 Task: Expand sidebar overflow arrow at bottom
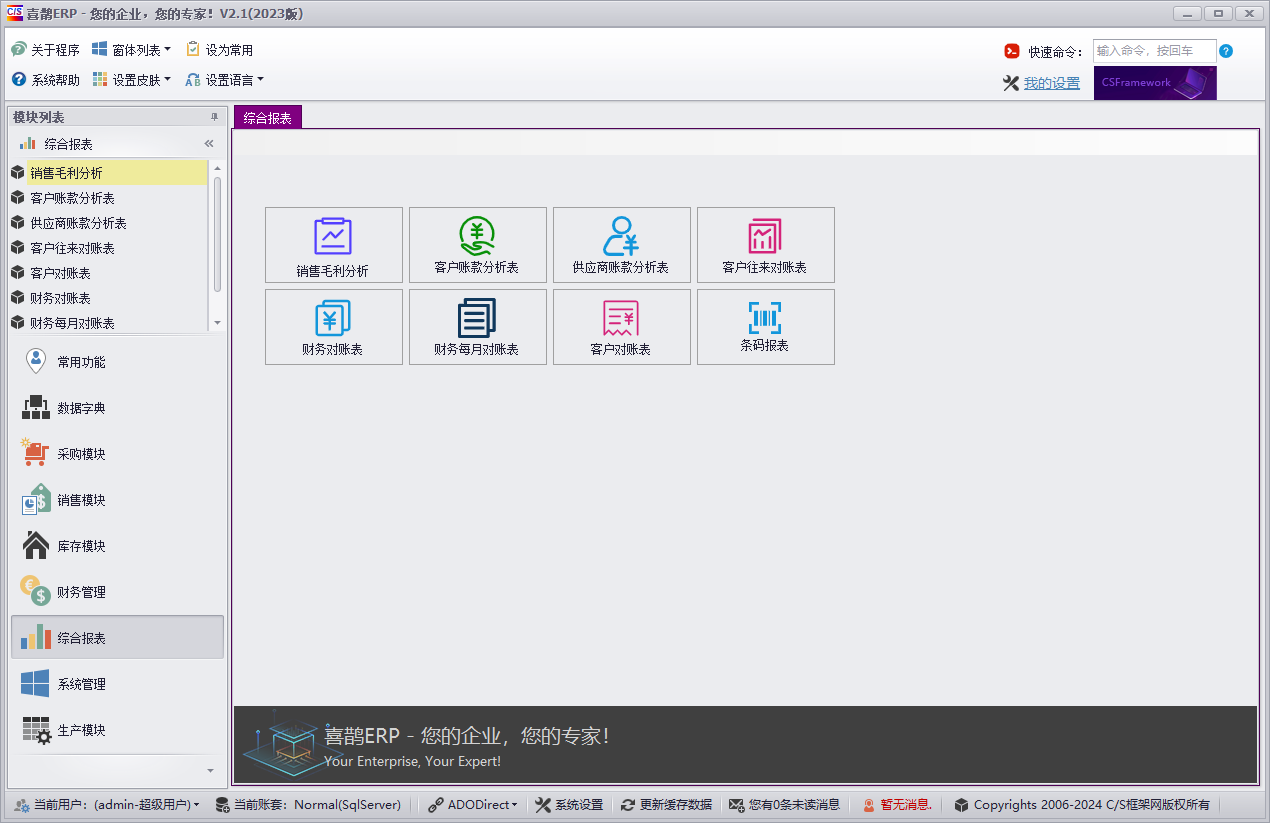[210, 771]
